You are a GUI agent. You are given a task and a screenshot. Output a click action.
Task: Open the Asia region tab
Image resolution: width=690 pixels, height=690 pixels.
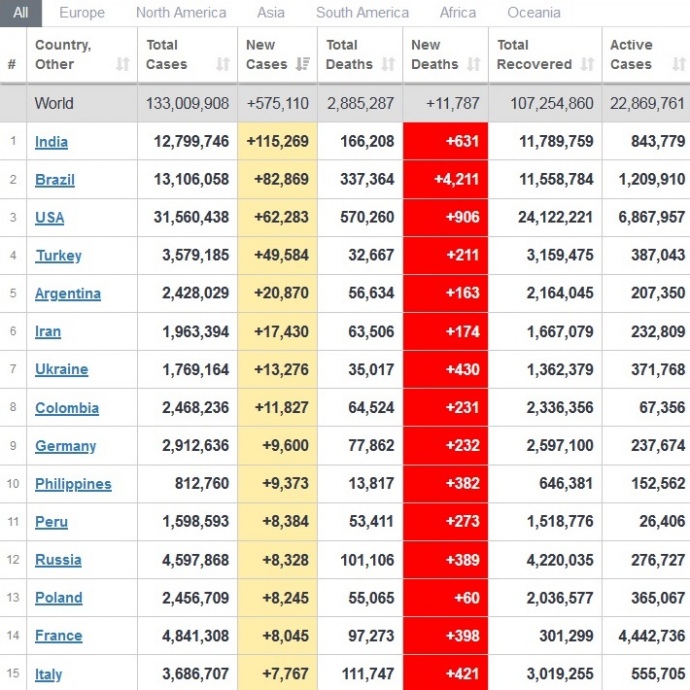pos(271,13)
